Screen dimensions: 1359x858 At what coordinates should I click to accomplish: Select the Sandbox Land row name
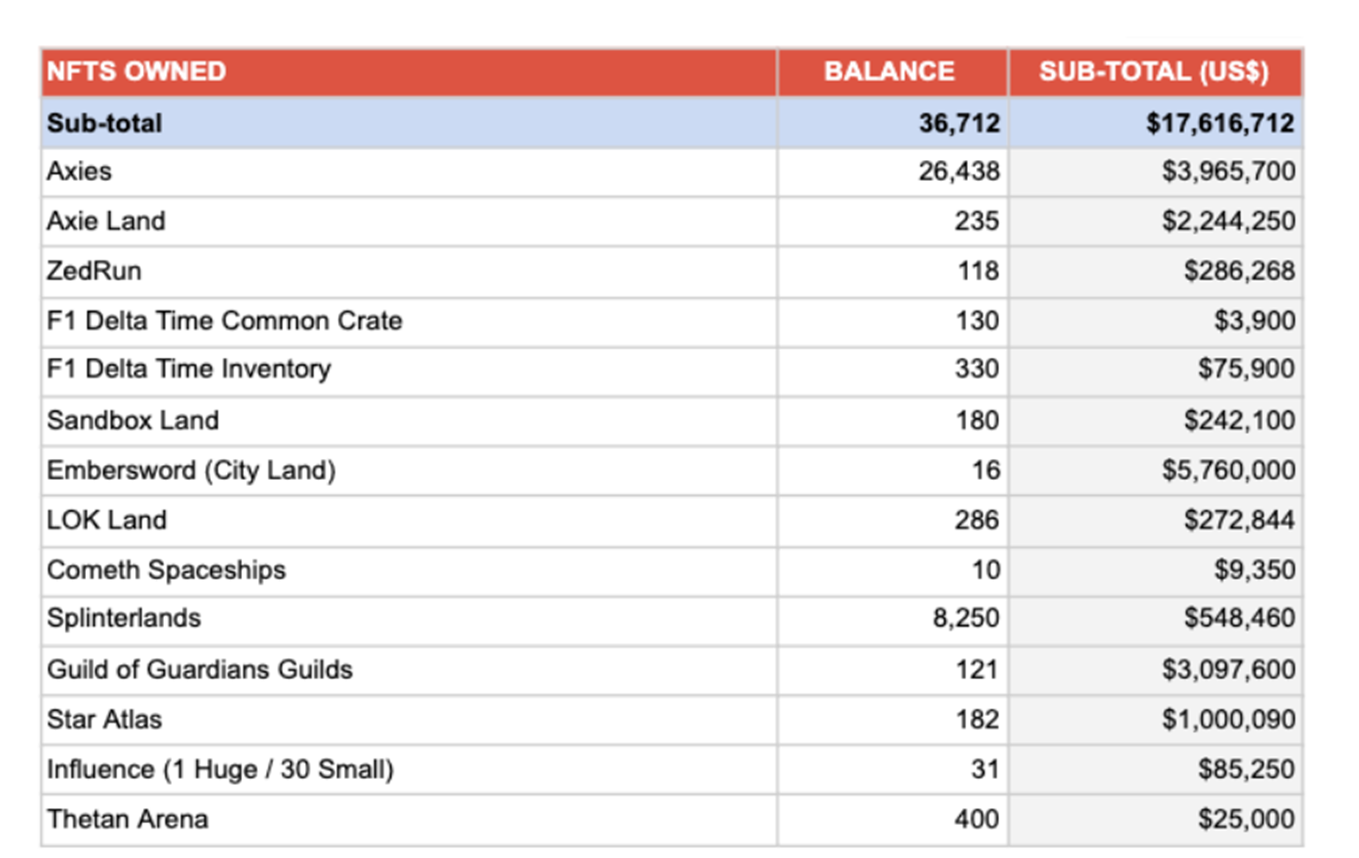tap(409, 420)
